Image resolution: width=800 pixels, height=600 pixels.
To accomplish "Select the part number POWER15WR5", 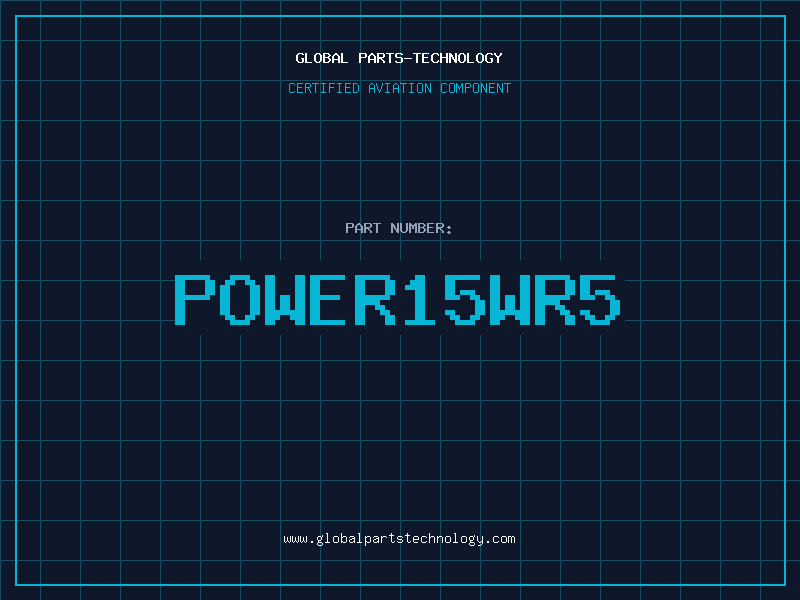I will point(397,300).
